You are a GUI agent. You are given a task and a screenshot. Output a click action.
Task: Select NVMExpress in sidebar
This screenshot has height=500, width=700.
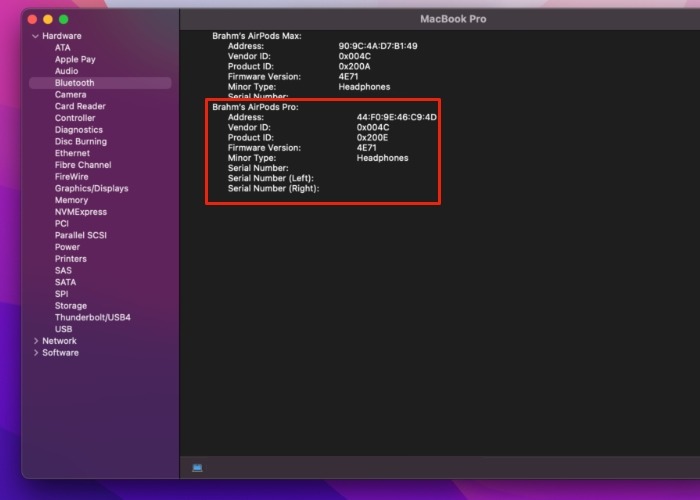[x=80, y=212]
